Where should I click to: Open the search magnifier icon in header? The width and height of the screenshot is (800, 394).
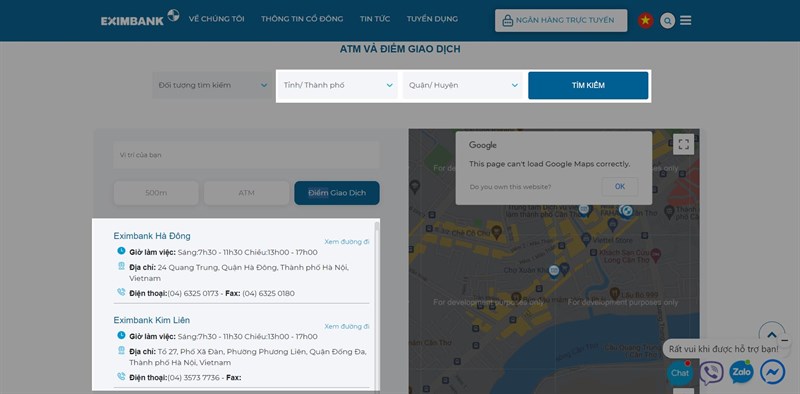point(667,20)
